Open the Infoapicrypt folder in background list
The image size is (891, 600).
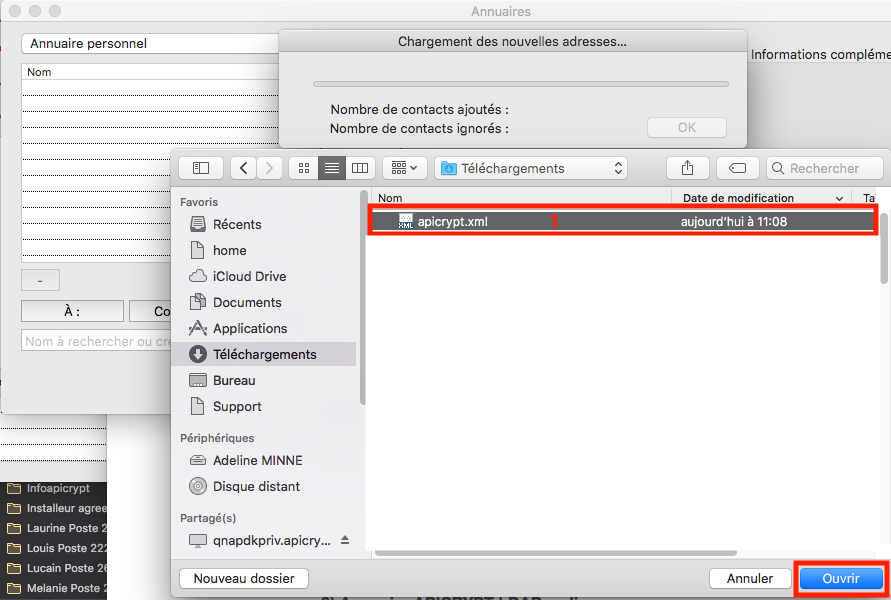pyautogui.click(x=58, y=488)
